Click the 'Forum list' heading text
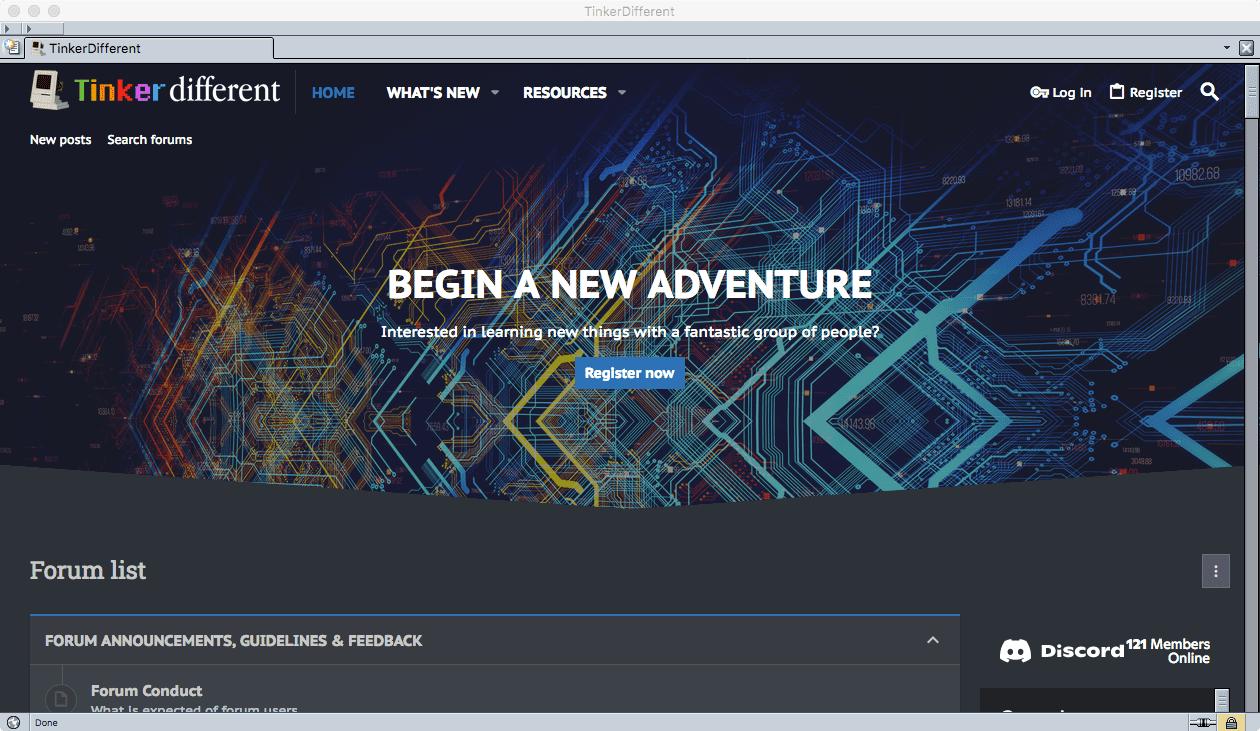The height and width of the screenshot is (731, 1260). click(x=88, y=570)
